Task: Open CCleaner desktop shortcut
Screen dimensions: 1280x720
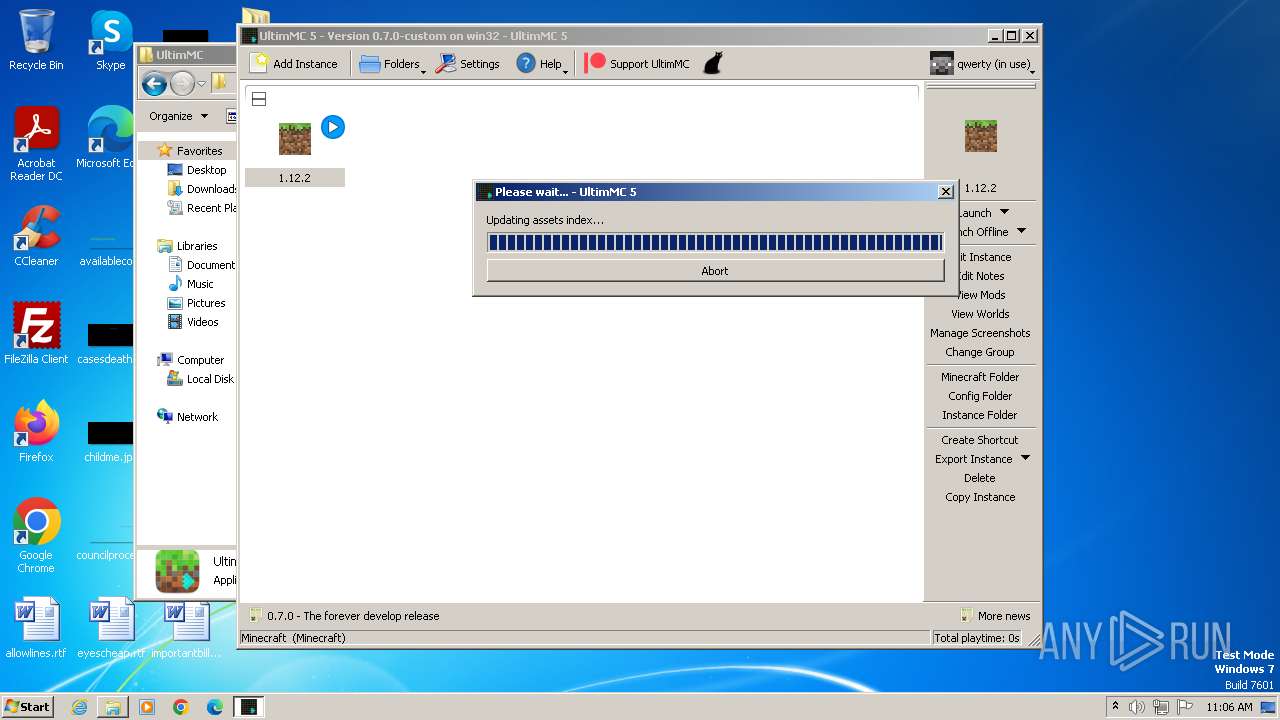Action: [36, 236]
